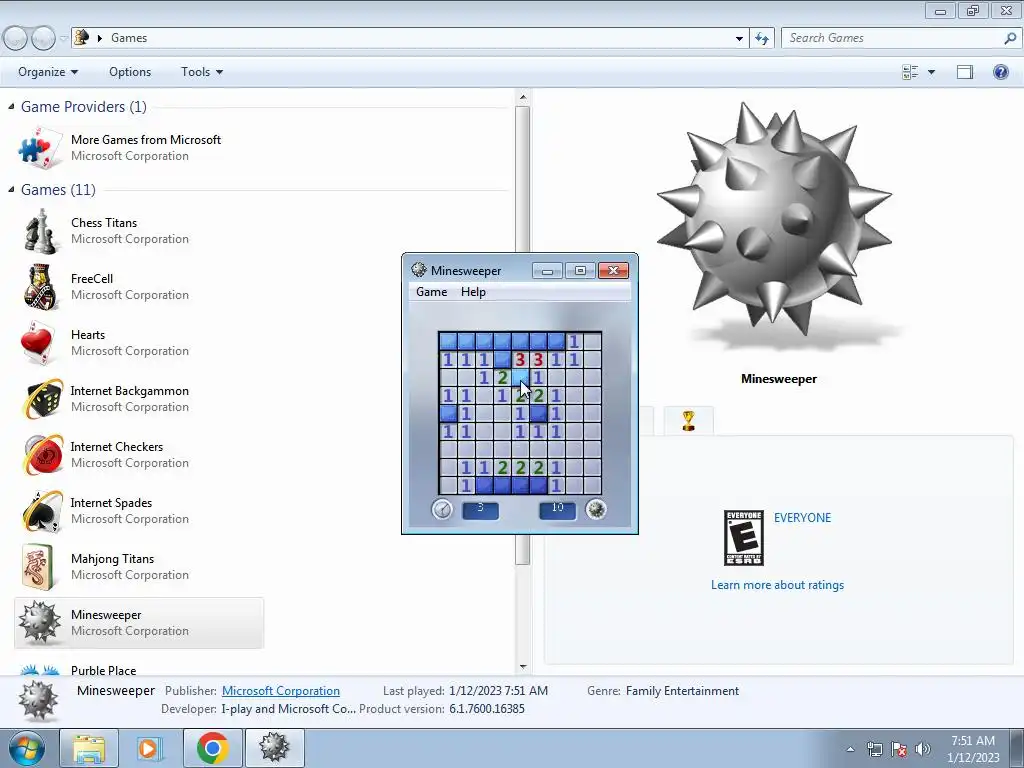The width and height of the screenshot is (1024, 768).
Task: Click the Minesweeper mines remaining counter showing 10
Action: pos(558,509)
